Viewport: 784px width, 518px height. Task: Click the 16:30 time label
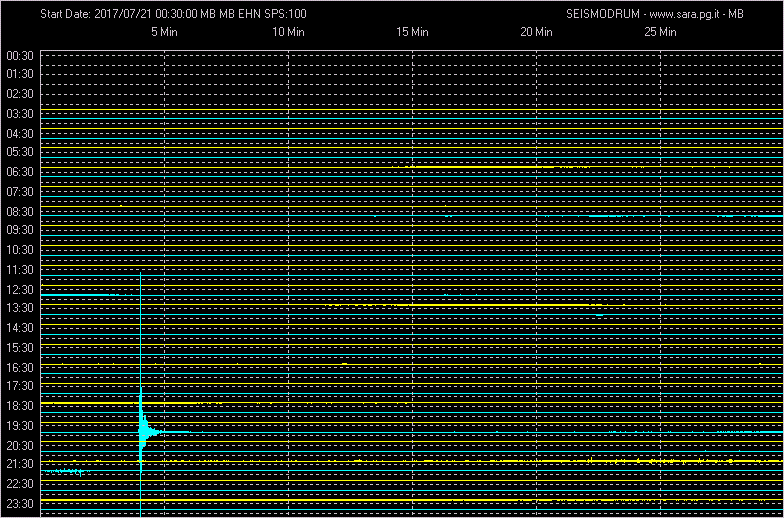tap(20, 368)
